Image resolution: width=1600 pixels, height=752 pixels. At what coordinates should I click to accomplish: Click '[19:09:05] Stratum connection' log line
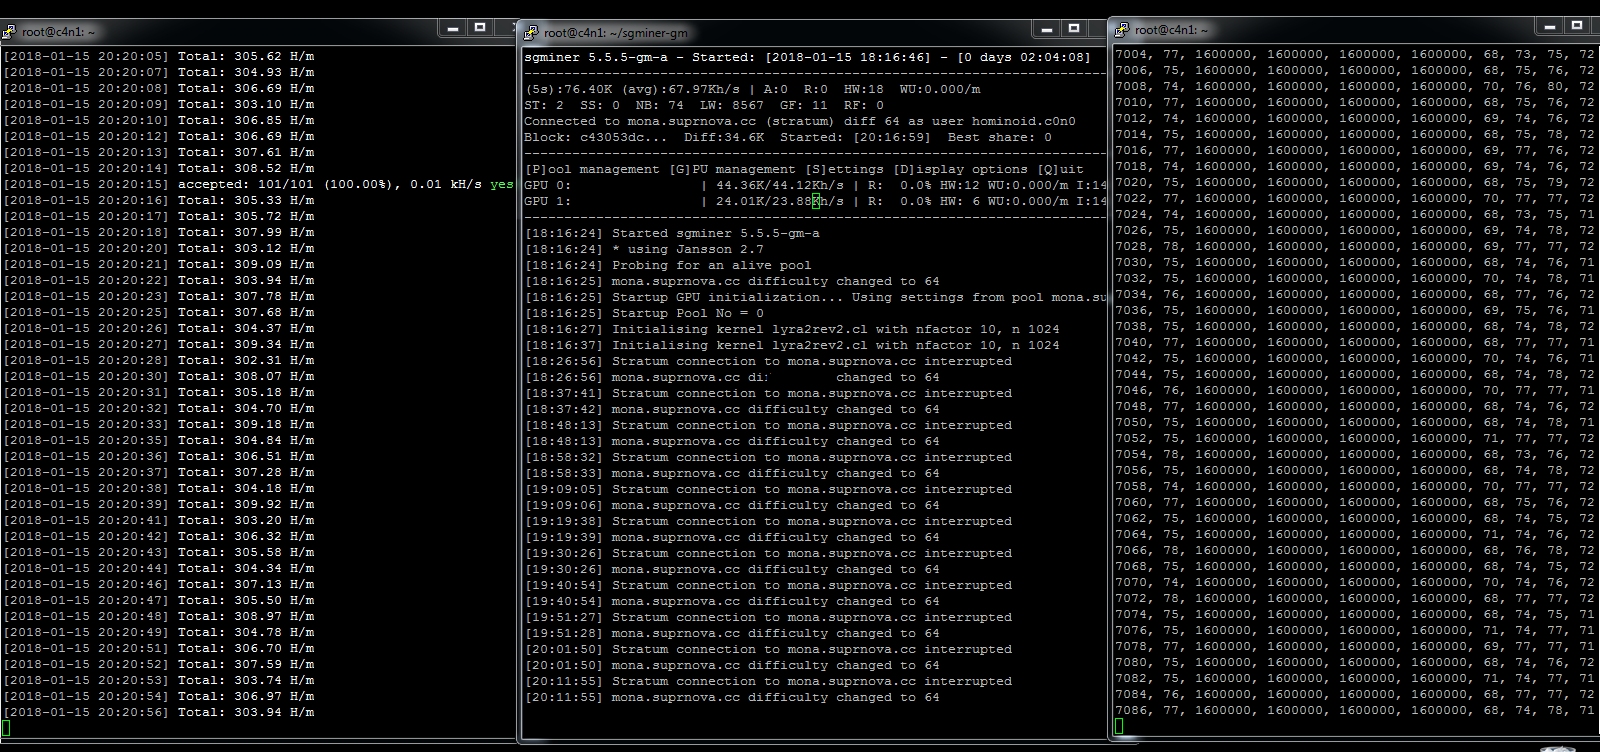[768, 489]
